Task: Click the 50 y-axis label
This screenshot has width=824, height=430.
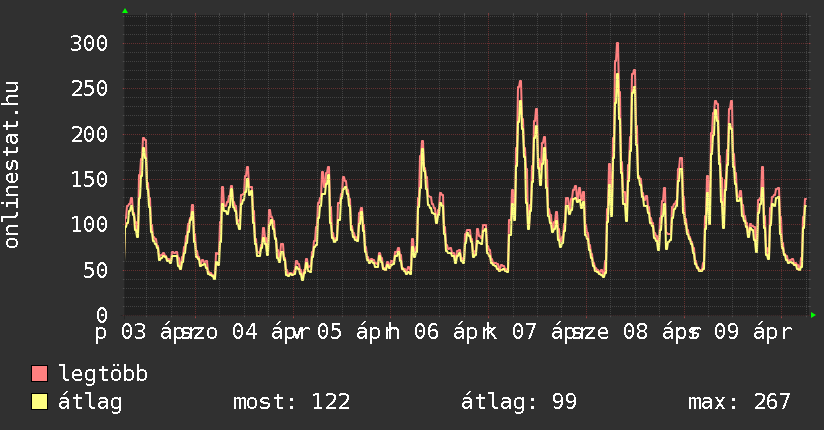Action: [95, 270]
